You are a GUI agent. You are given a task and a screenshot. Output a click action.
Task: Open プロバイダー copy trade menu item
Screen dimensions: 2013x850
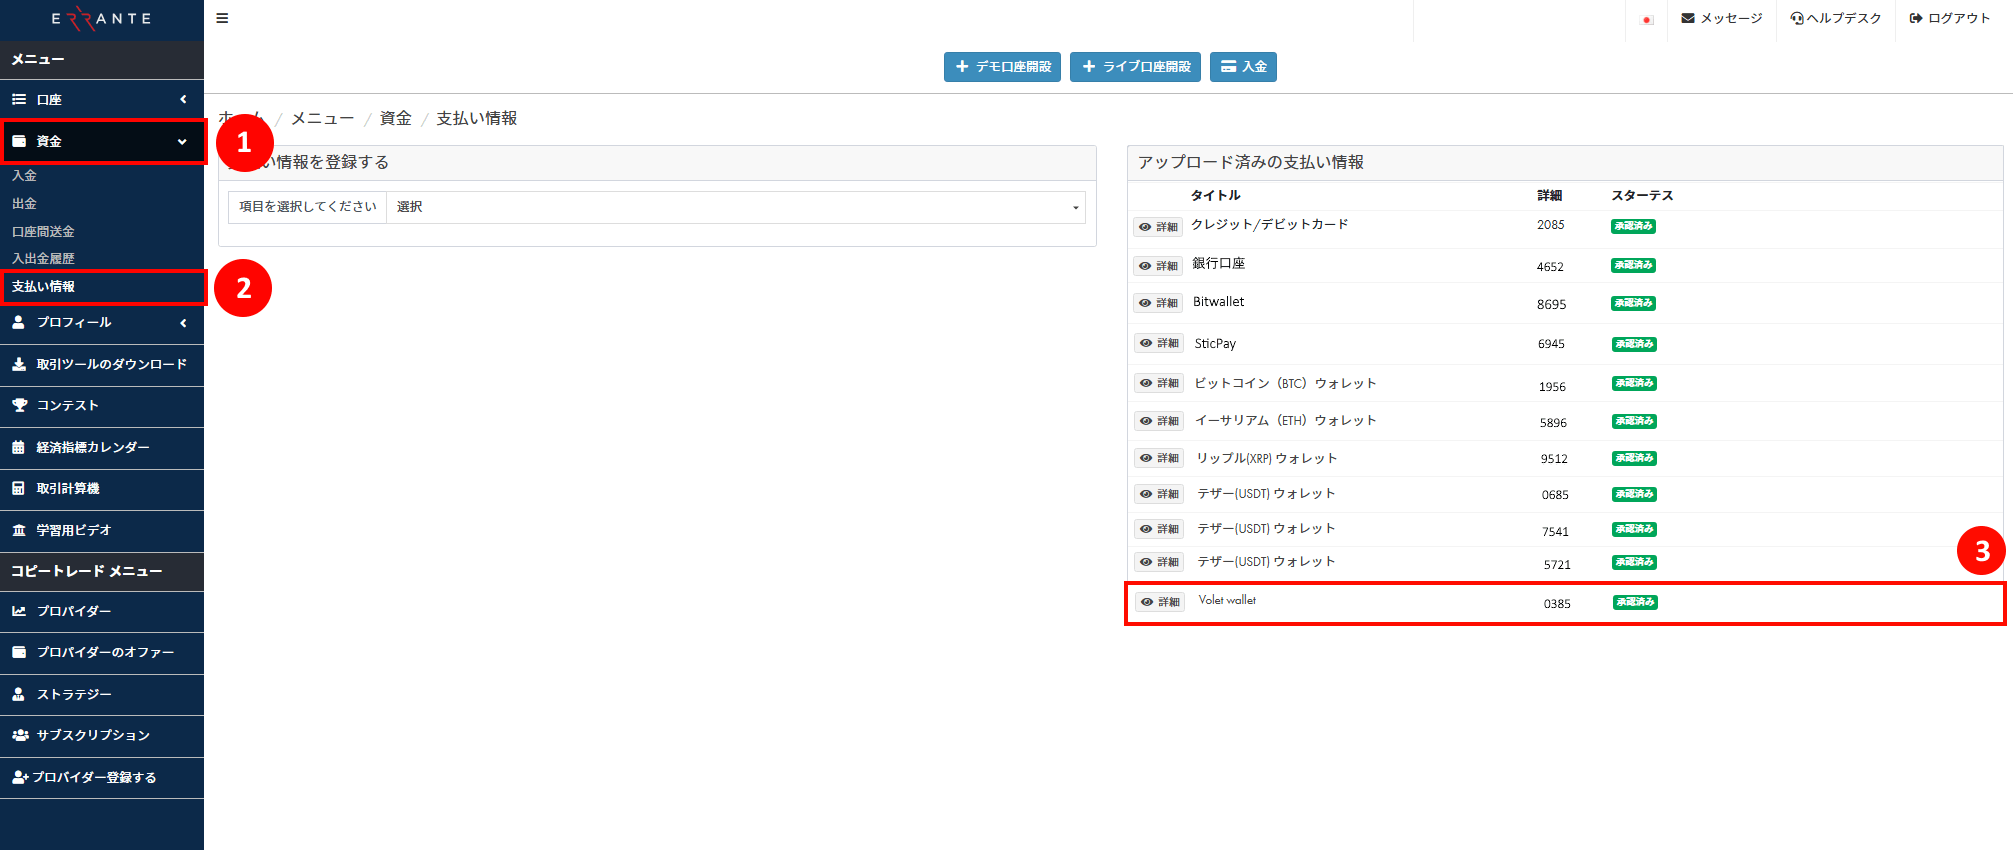click(102, 611)
